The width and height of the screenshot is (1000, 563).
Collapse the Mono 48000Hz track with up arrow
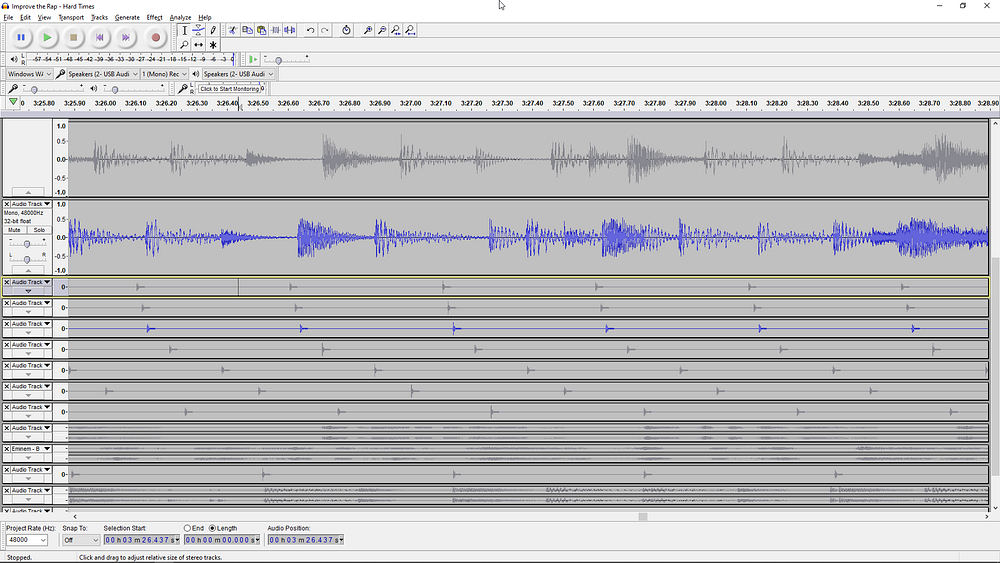28,270
